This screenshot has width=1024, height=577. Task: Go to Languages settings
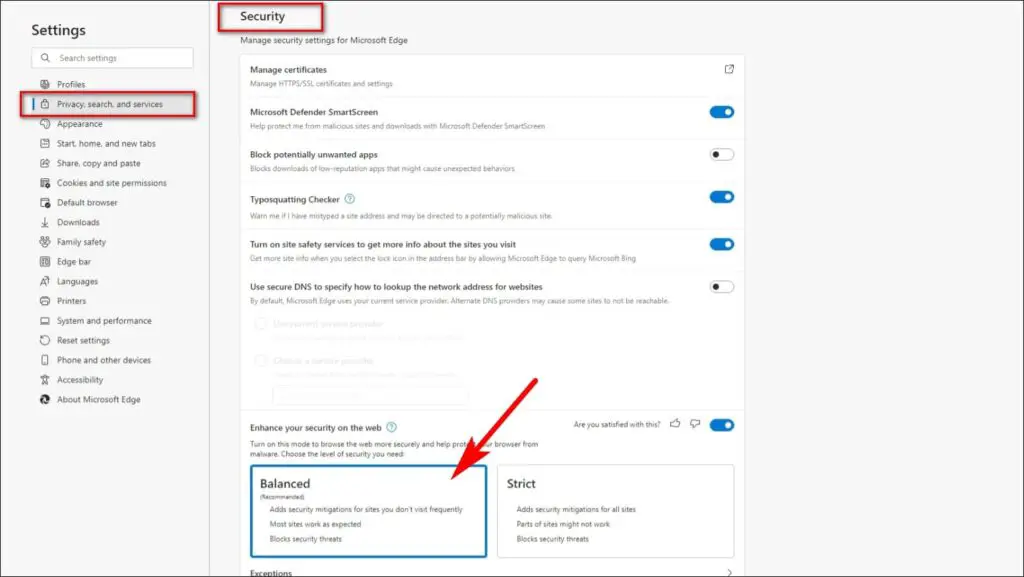click(77, 281)
